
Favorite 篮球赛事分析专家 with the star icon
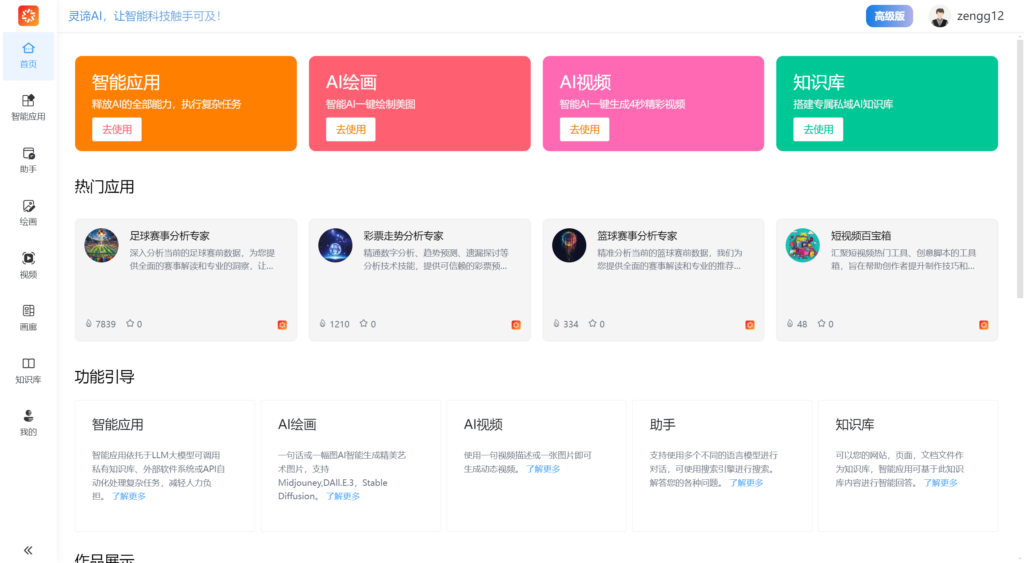(592, 323)
